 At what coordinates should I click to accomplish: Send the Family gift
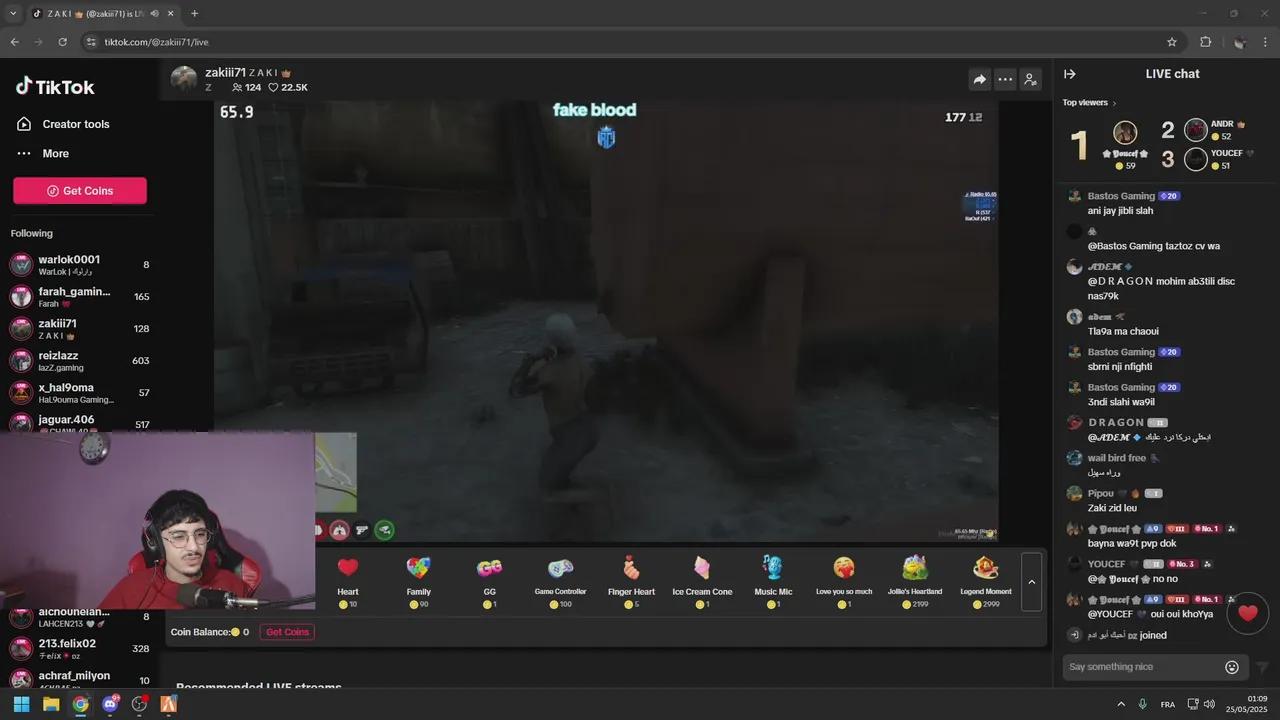click(x=418, y=581)
